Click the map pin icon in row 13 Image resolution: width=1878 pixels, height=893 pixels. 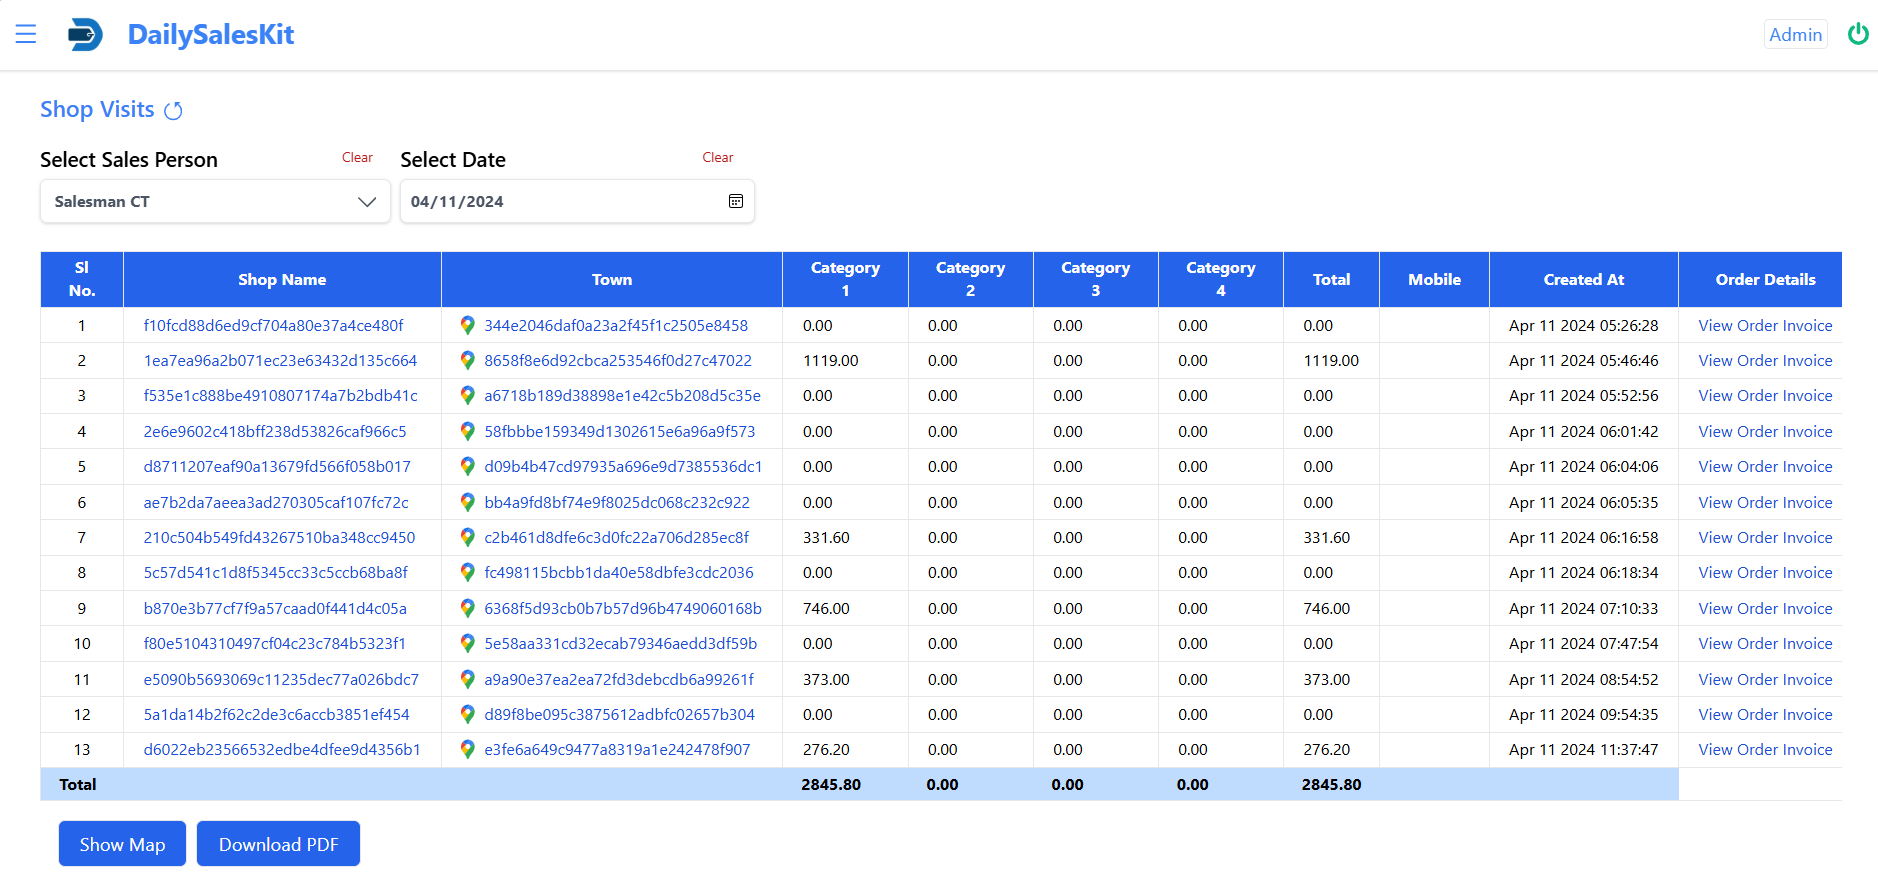pos(467,749)
